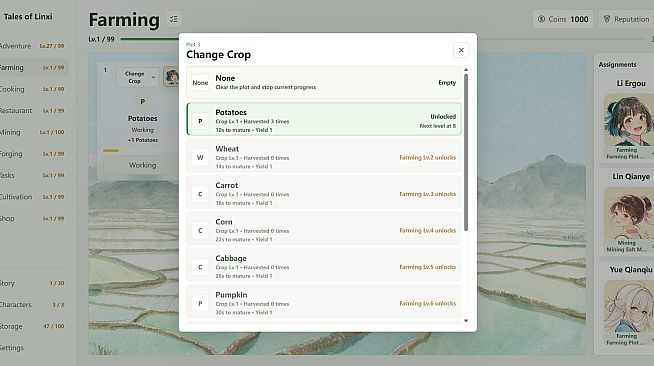Click the Farming level progress bar
The height and width of the screenshot is (366, 654).
(150, 39)
